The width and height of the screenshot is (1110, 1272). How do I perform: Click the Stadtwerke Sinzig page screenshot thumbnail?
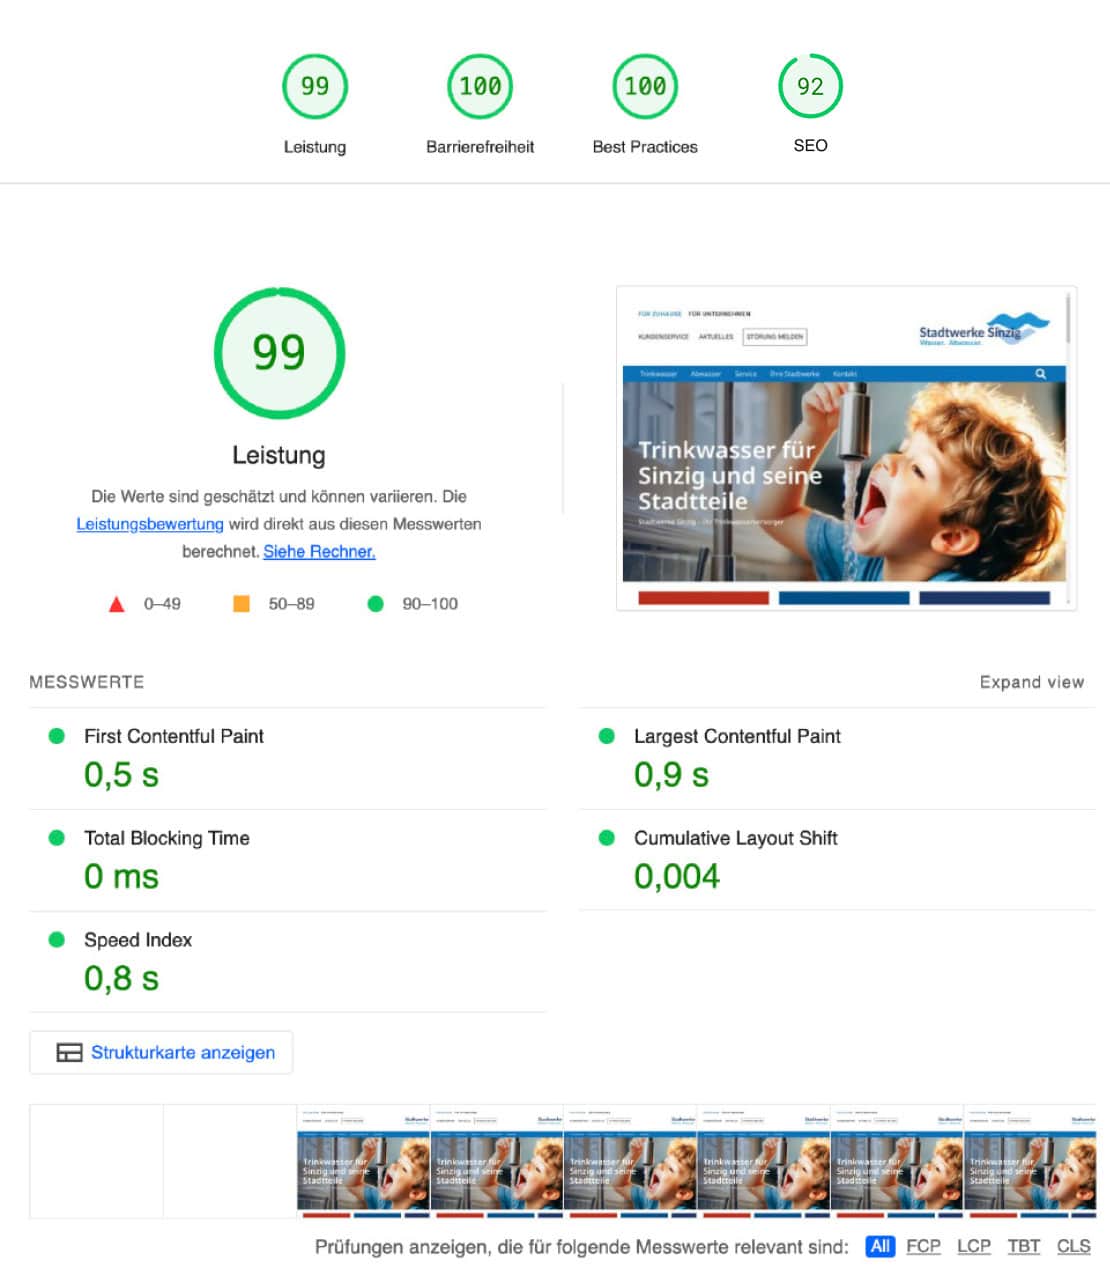point(845,448)
